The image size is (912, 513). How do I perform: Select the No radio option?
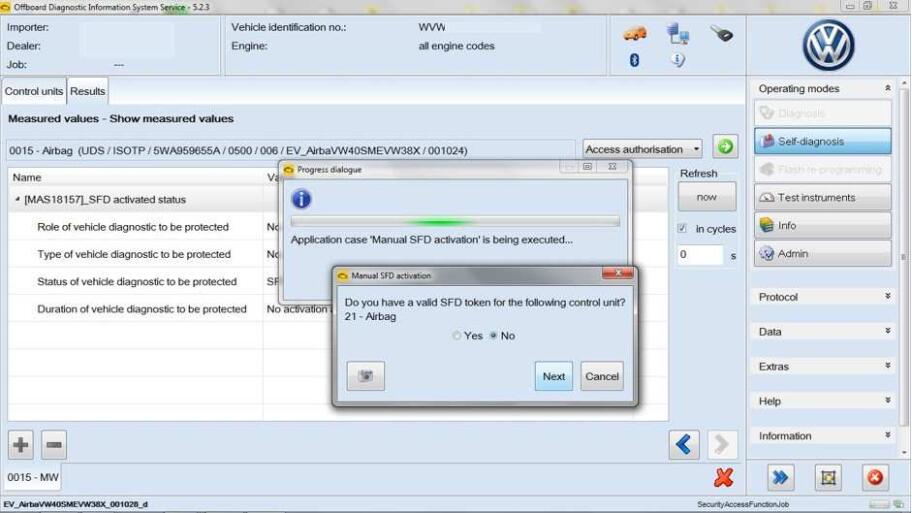[493, 336]
